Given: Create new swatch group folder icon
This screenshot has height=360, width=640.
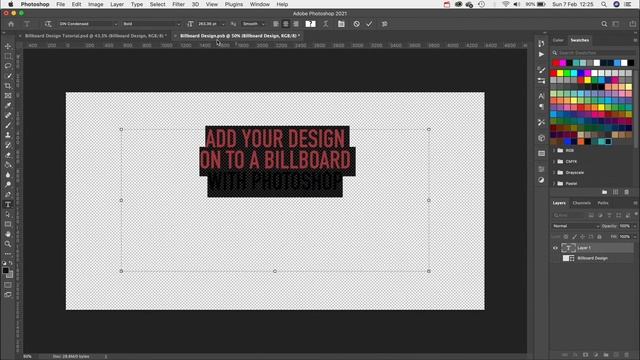Looking at the screenshot, I should click(x=604, y=192).
